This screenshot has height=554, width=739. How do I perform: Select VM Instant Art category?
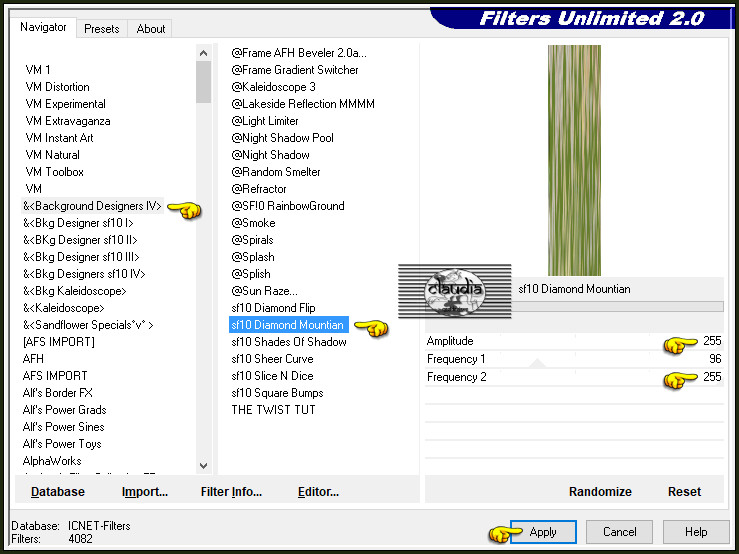click(59, 138)
